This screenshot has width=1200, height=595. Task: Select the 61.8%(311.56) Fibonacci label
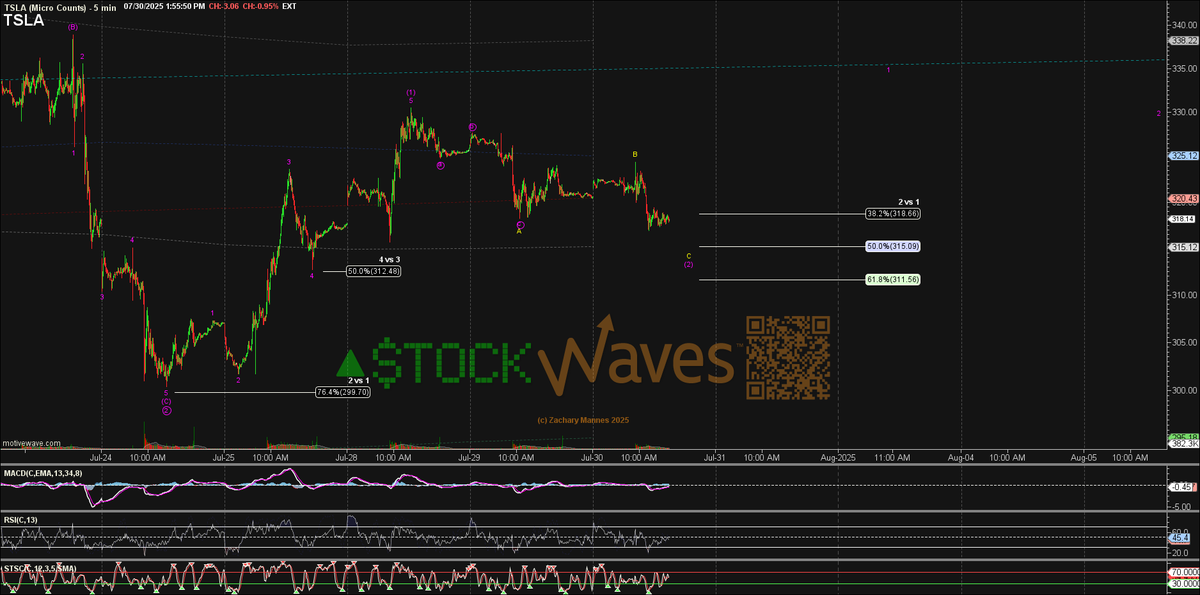click(x=893, y=279)
